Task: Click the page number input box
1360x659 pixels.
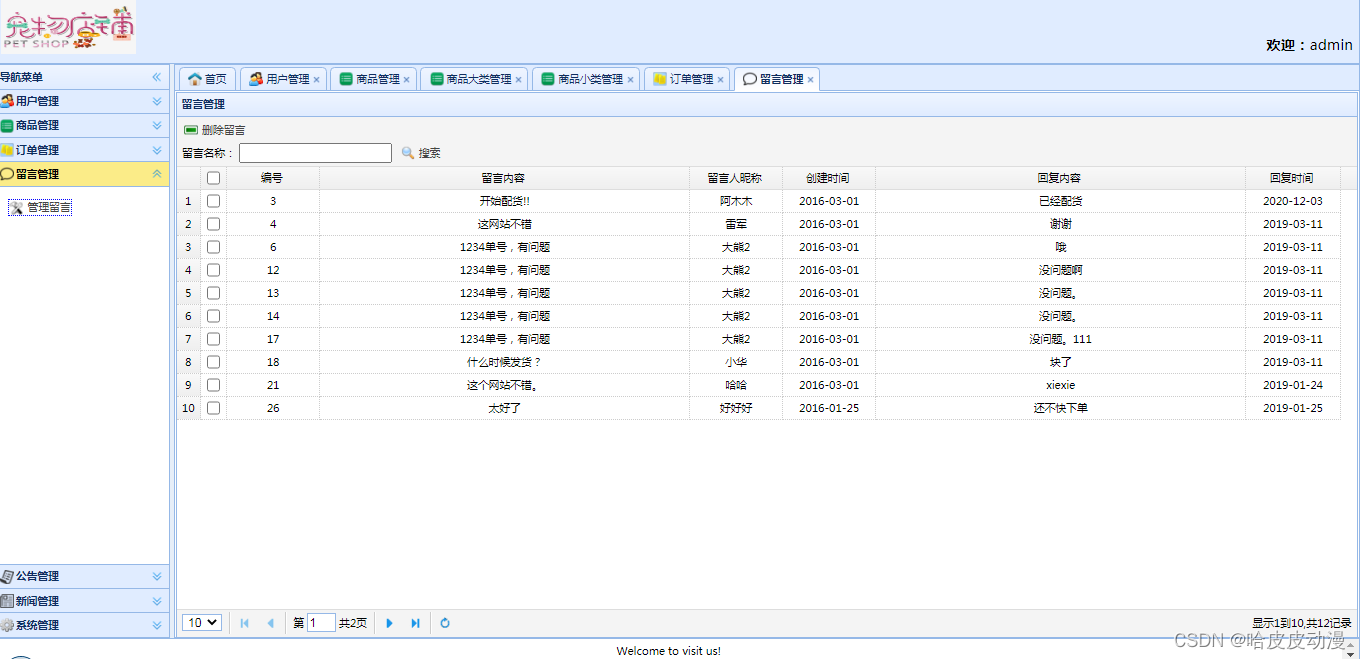Action: [x=321, y=623]
